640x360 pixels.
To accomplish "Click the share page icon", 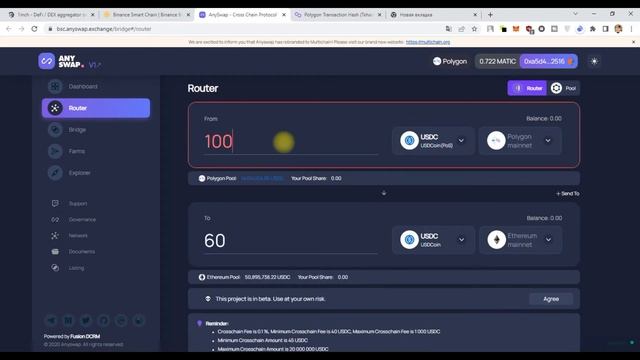I will 462,29.
